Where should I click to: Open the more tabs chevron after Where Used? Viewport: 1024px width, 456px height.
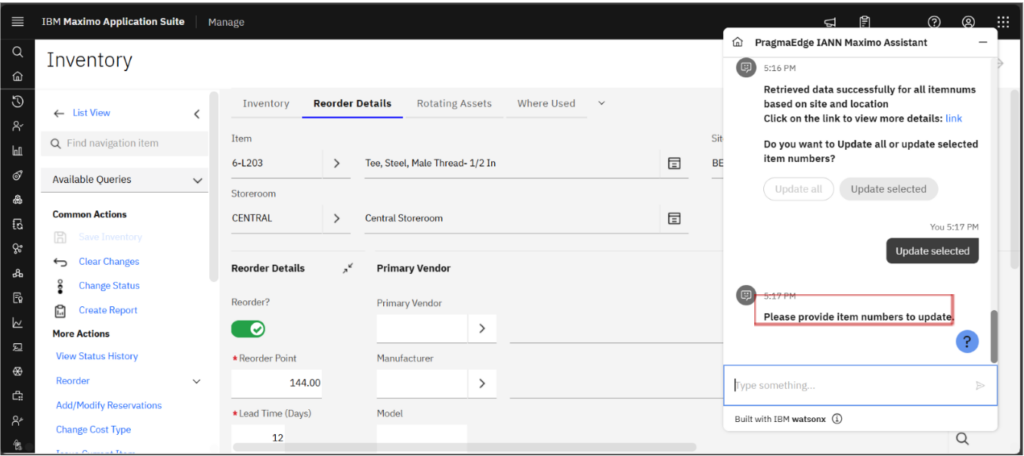[601, 103]
